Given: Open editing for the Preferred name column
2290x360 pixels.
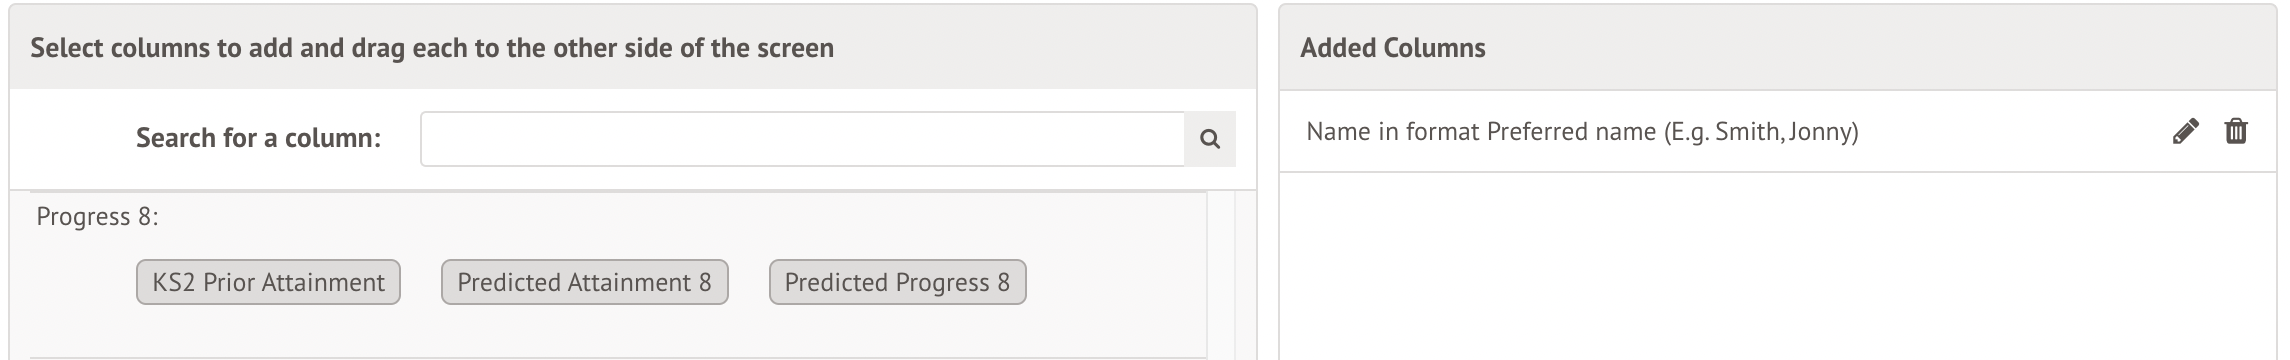Looking at the screenshot, I should pyautogui.click(x=2185, y=131).
